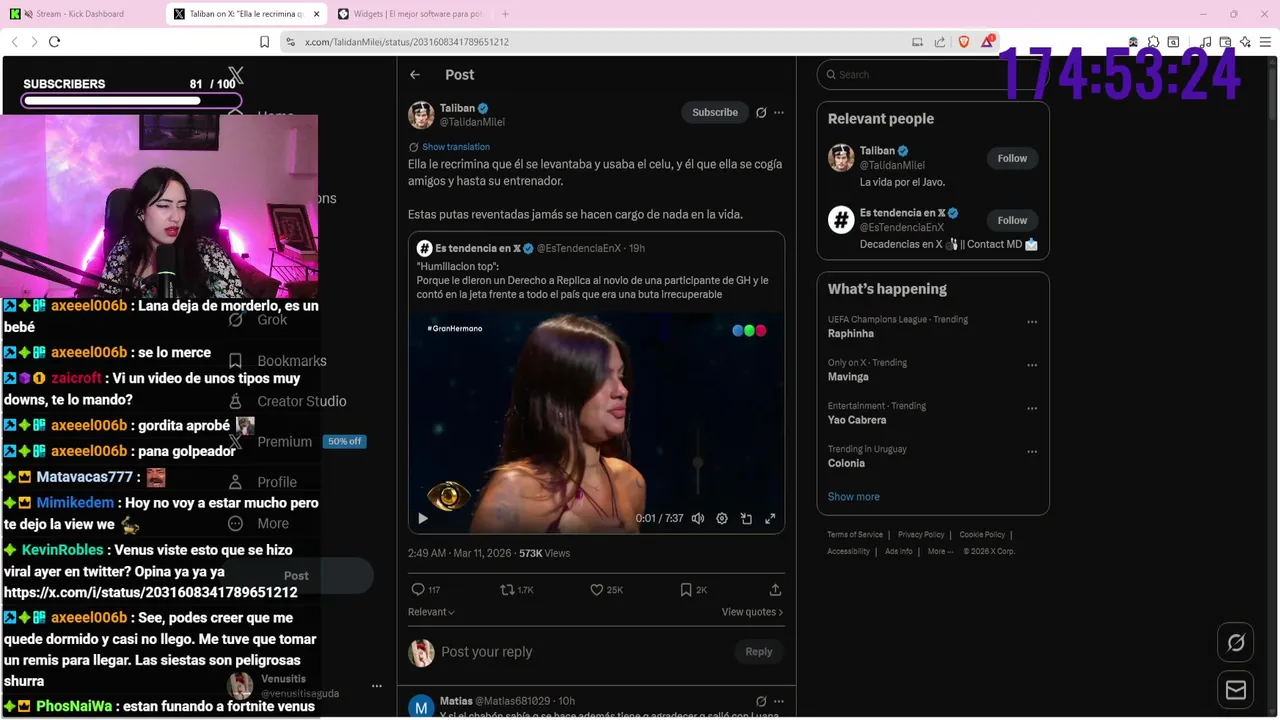The height and width of the screenshot is (720, 1280).
Task: Click the share icon in the address bar
Action: [940, 42]
